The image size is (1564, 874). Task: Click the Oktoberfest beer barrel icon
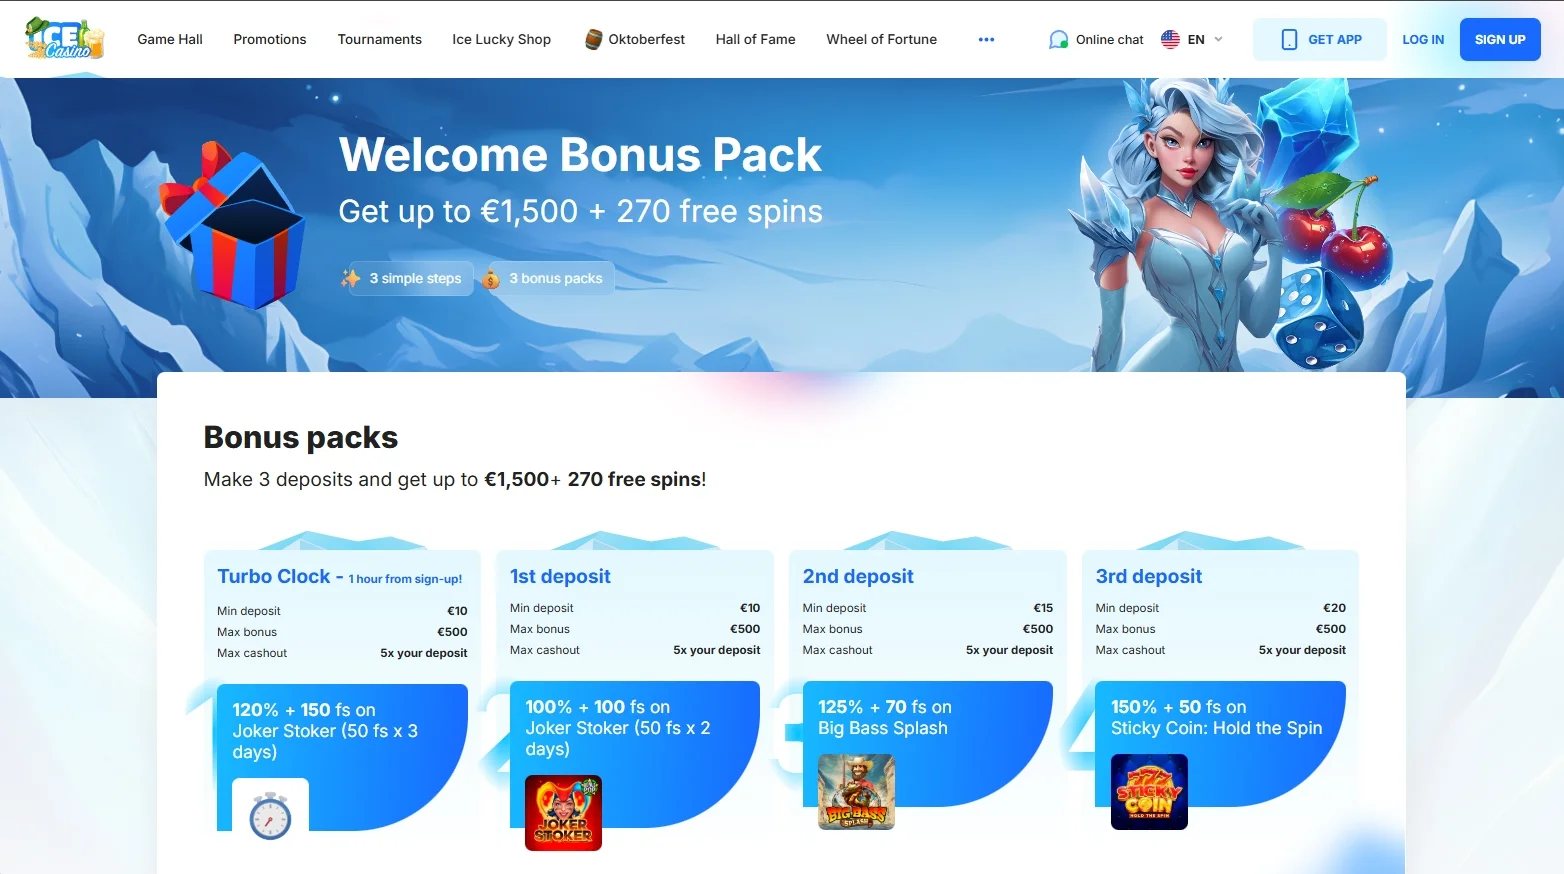click(593, 39)
